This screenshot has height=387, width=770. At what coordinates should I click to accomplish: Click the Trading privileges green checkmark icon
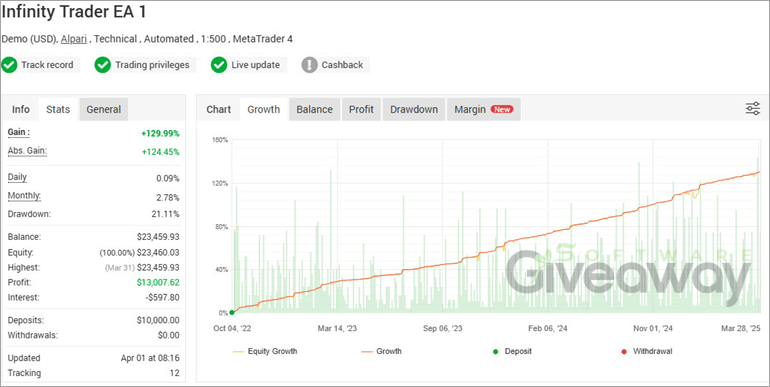pos(103,65)
